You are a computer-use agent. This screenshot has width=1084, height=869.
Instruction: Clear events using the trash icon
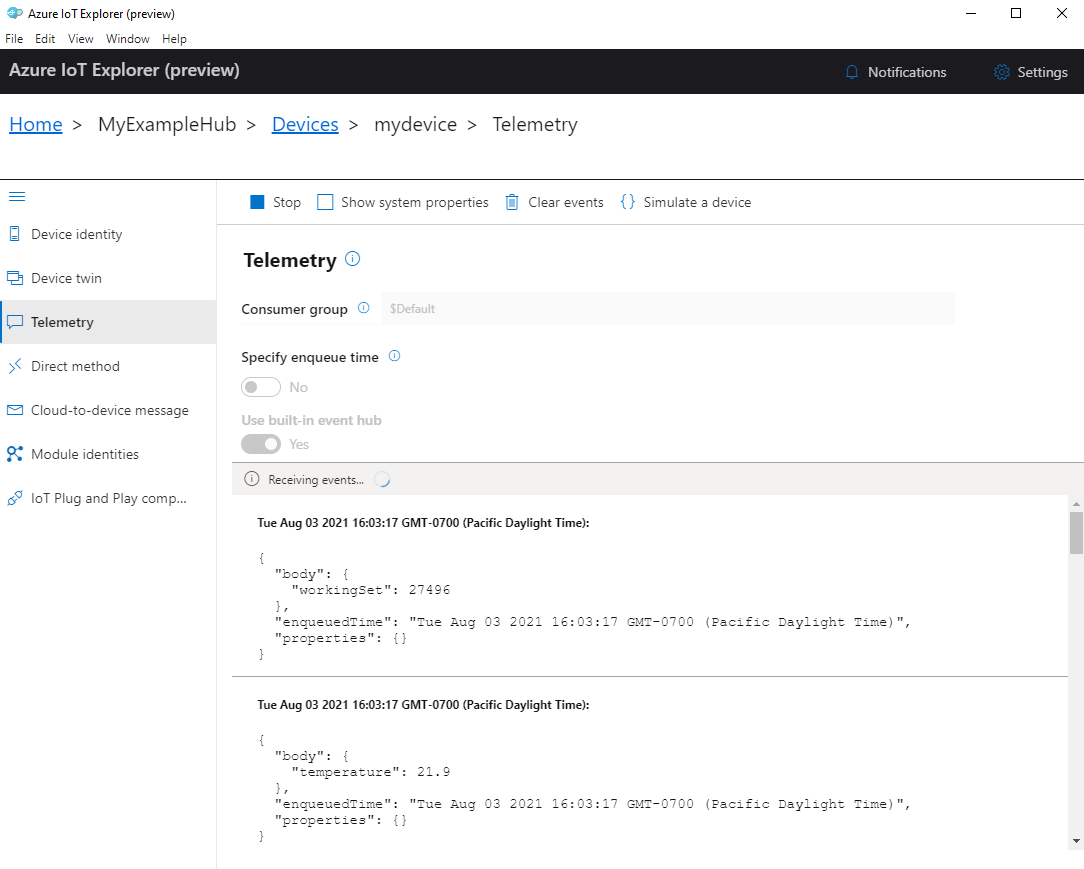coord(511,201)
